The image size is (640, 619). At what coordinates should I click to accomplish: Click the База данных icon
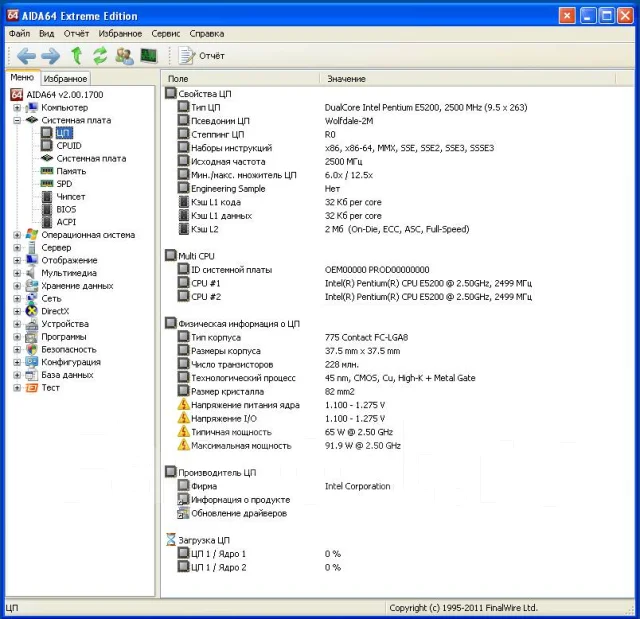point(31,375)
